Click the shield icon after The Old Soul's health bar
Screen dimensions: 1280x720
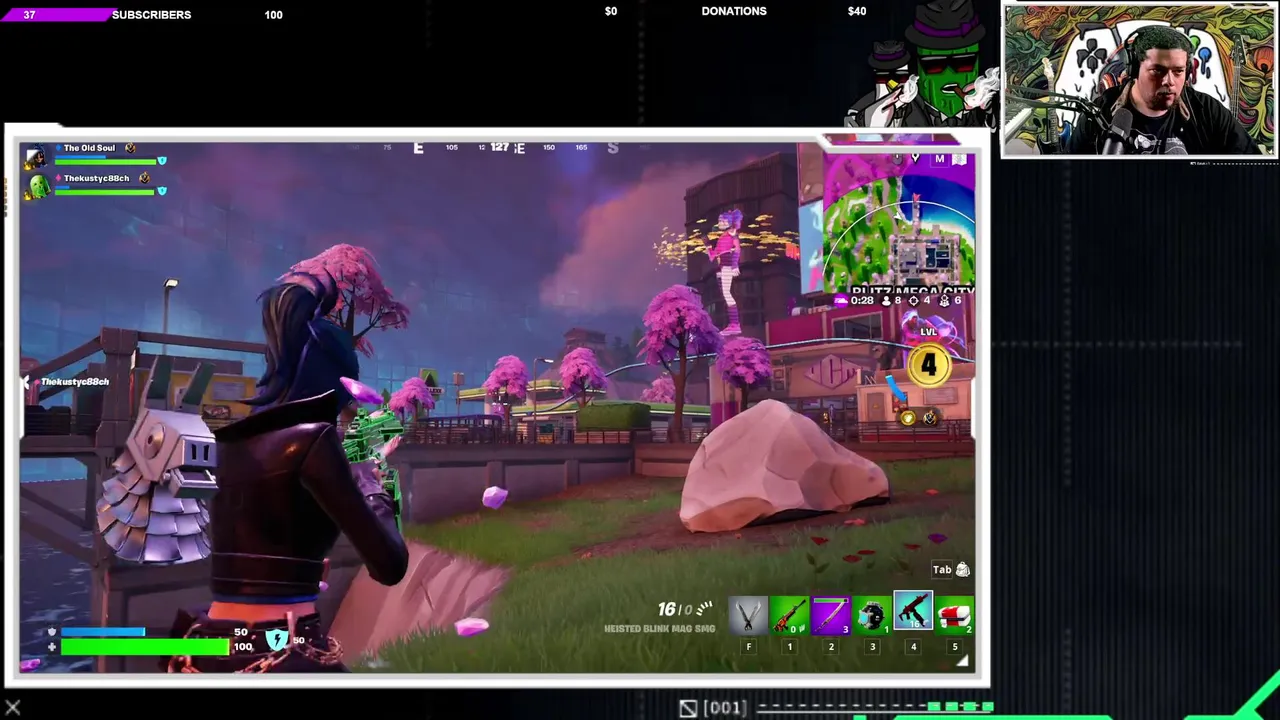click(162, 160)
